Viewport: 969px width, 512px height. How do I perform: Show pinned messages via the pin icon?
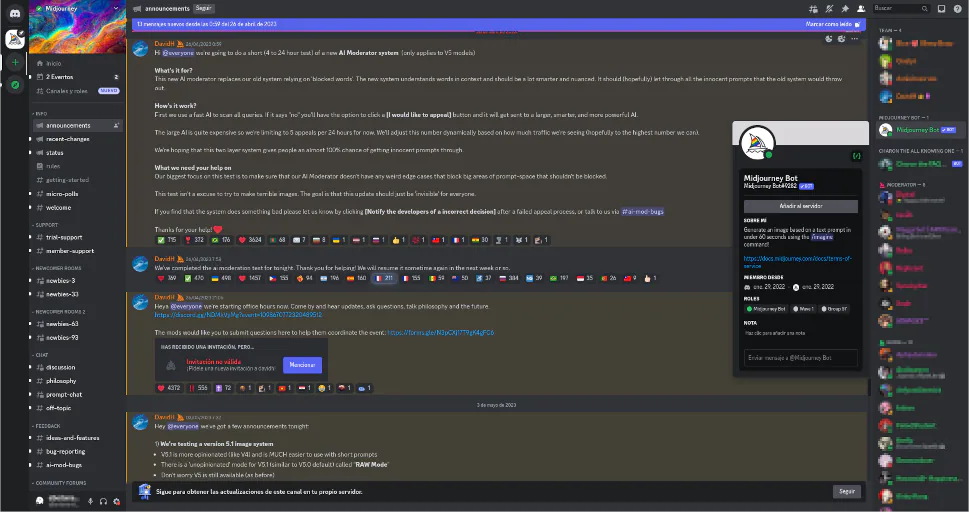click(845, 9)
